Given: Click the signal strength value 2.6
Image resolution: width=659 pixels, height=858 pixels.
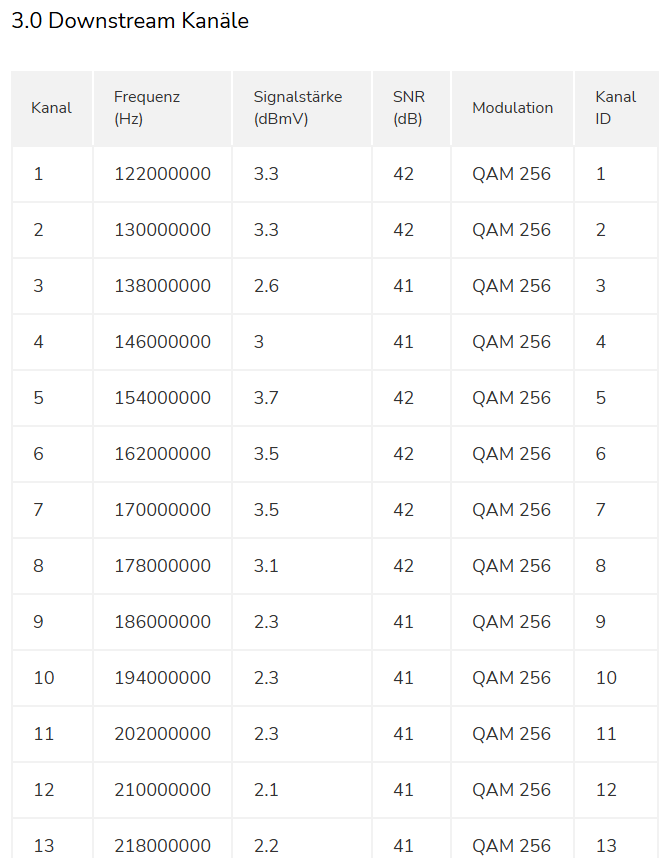Looking at the screenshot, I should pos(266,286).
